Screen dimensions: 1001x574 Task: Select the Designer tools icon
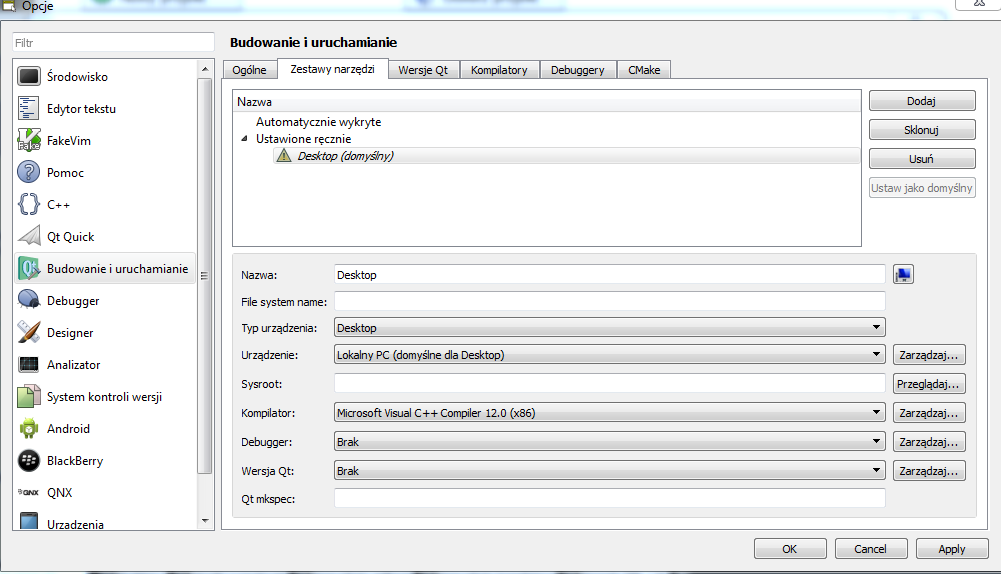click(x=28, y=332)
